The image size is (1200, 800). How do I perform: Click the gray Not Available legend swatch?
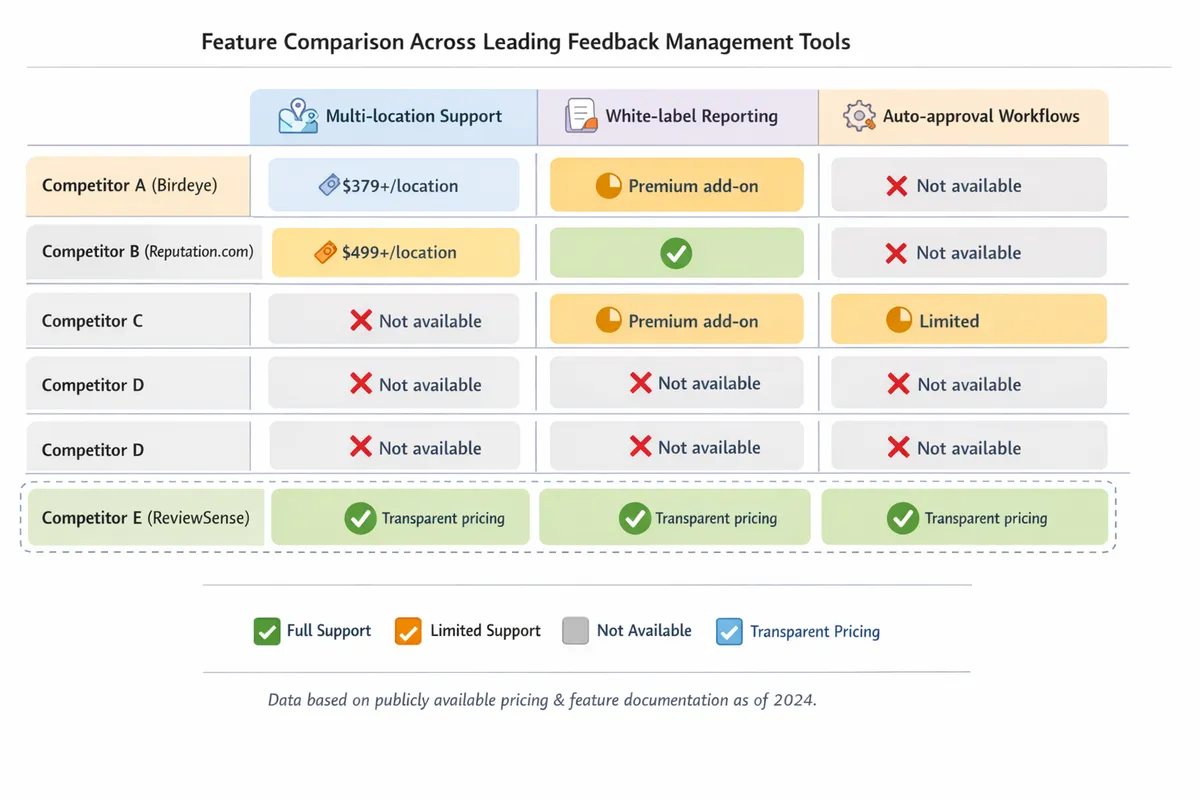575,631
